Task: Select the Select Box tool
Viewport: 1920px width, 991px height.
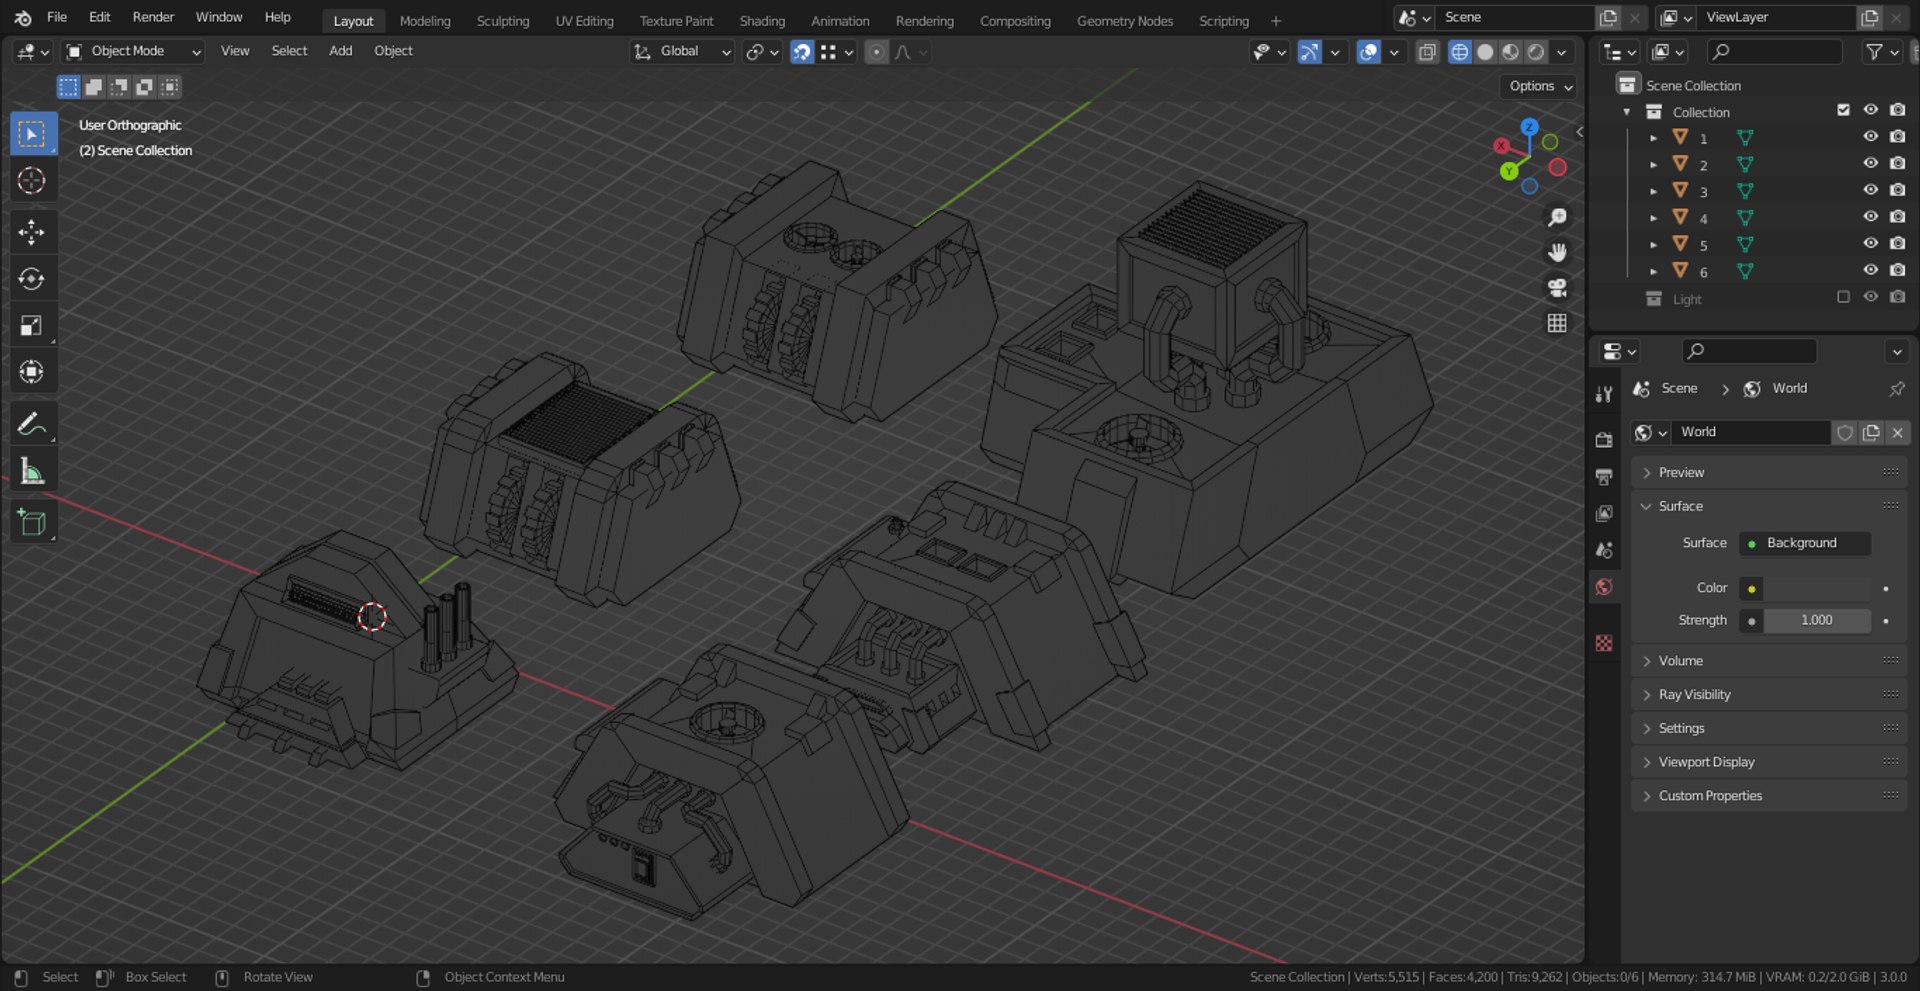Action: (x=32, y=134)
